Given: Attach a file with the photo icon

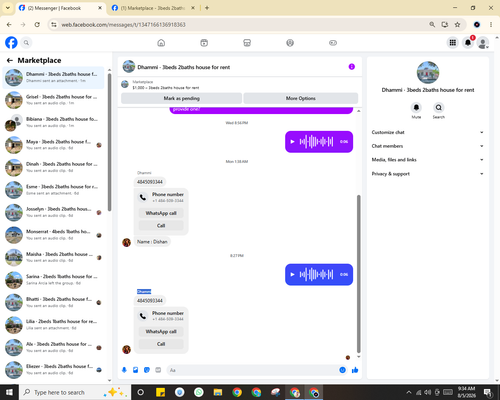Looking at the screenshot, I should click(x=135, y=370).
